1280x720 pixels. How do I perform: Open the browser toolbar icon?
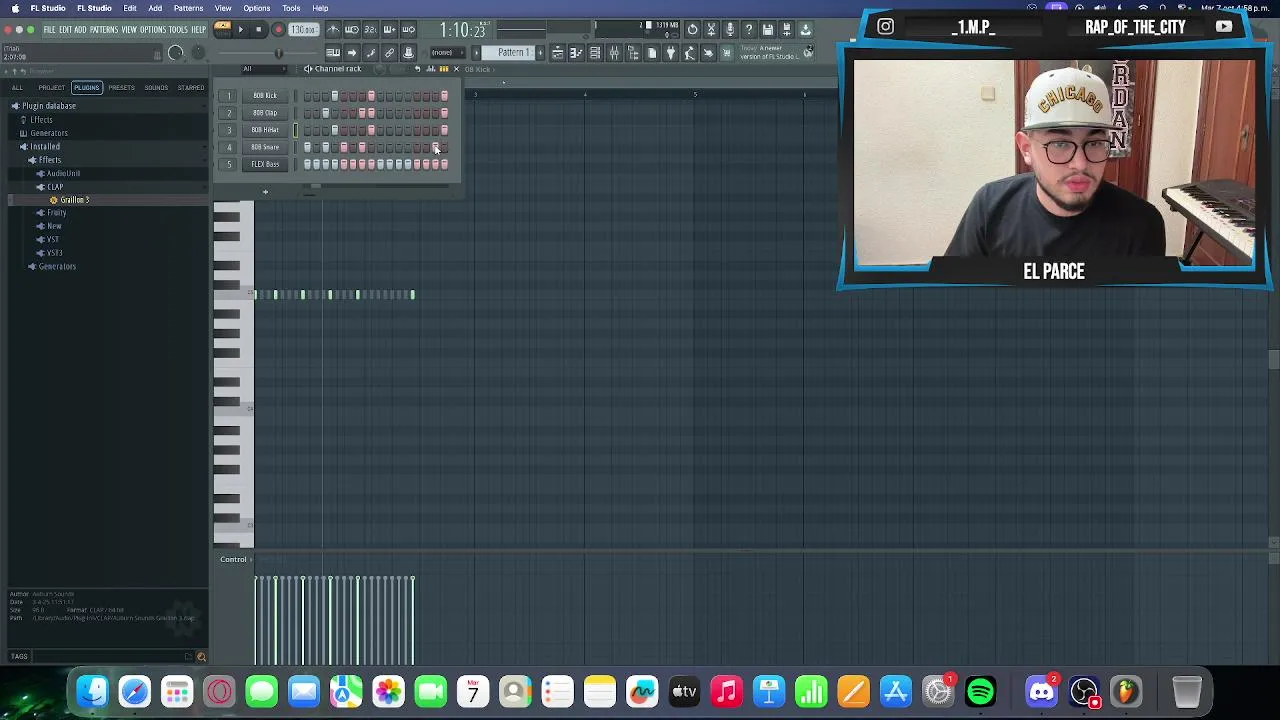(633, 53)
